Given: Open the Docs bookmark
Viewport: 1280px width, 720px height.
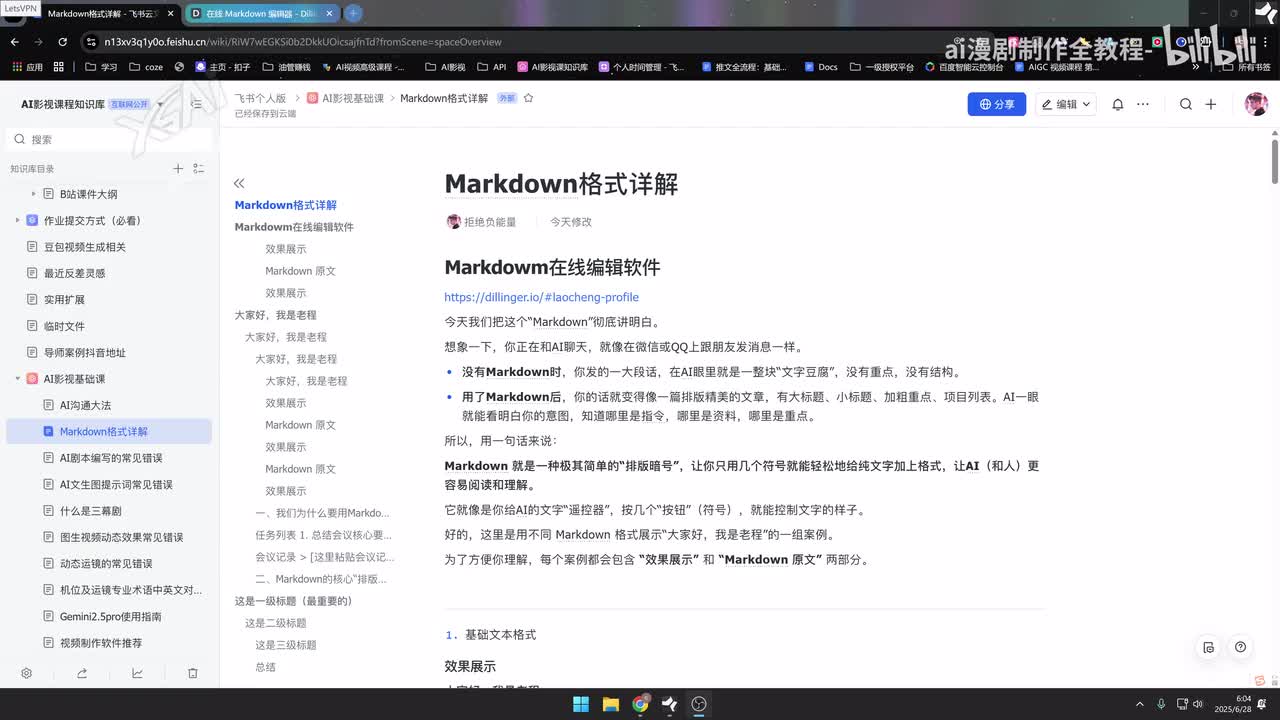Looking at the screenshot, I should point(820,67).
